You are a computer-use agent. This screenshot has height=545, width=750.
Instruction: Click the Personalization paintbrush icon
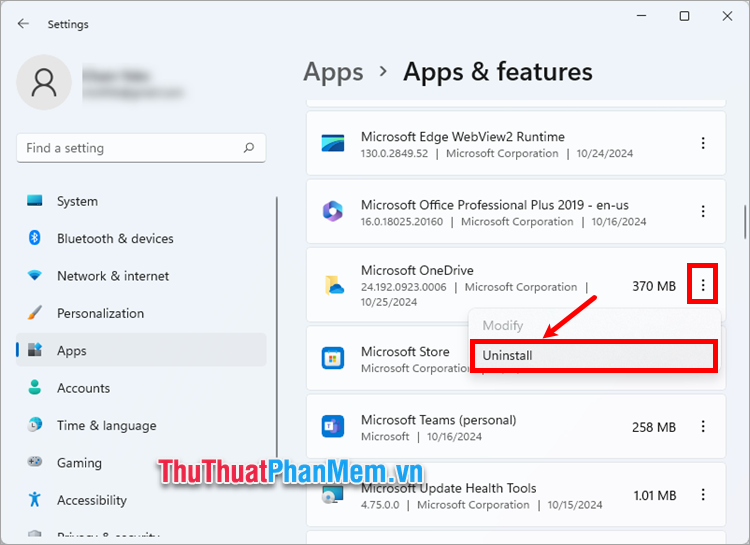click(x=34, y=312)
